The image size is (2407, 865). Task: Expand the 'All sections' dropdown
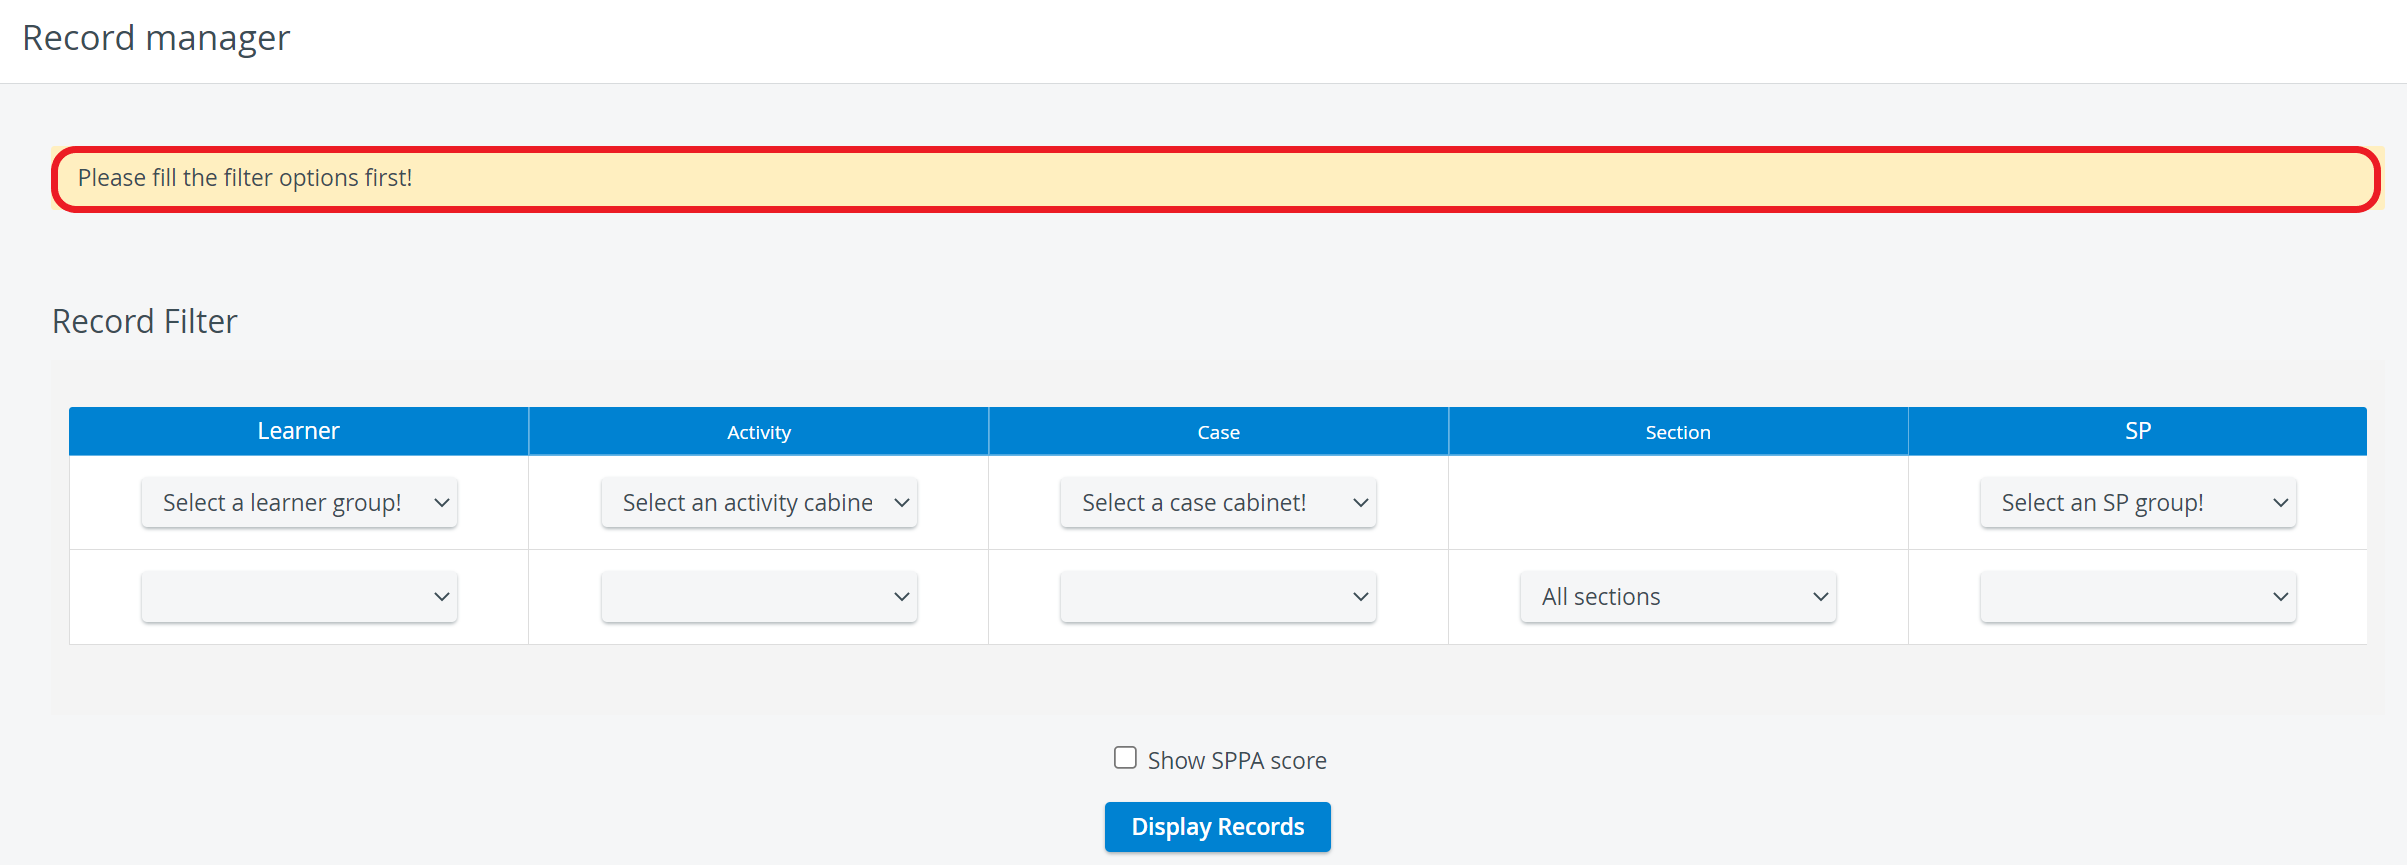click(1678, 596)
